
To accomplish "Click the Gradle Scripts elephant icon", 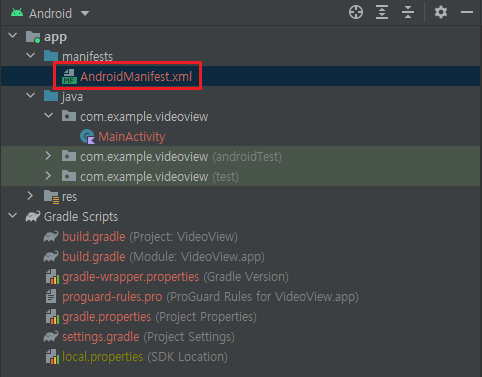I will (x=33, y=217).
